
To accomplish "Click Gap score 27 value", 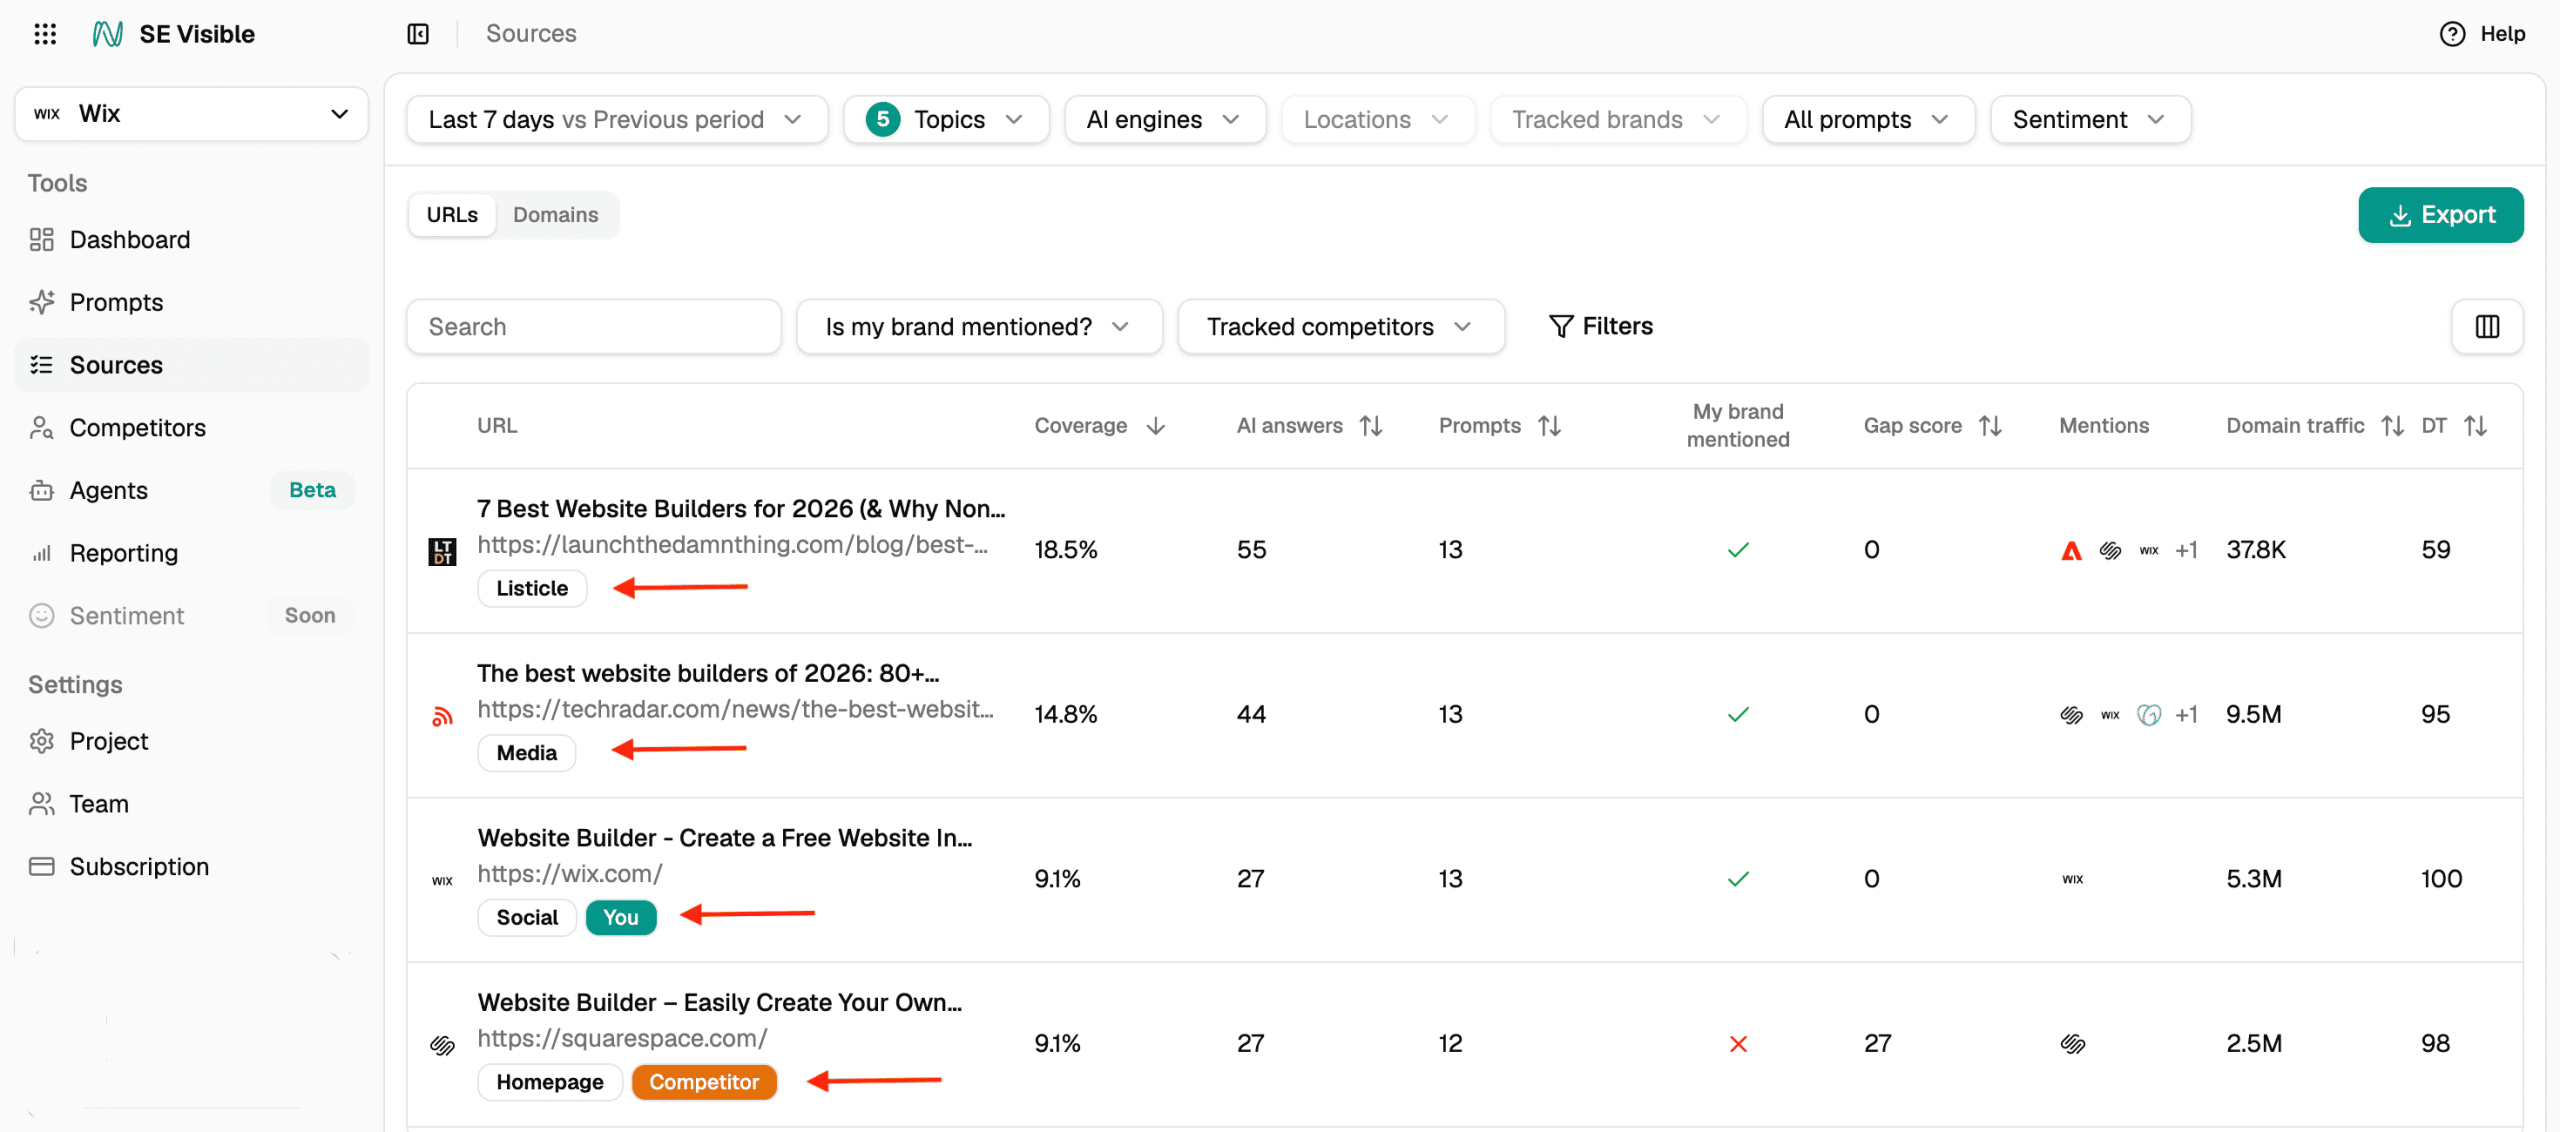I will click(1878, 1044).
